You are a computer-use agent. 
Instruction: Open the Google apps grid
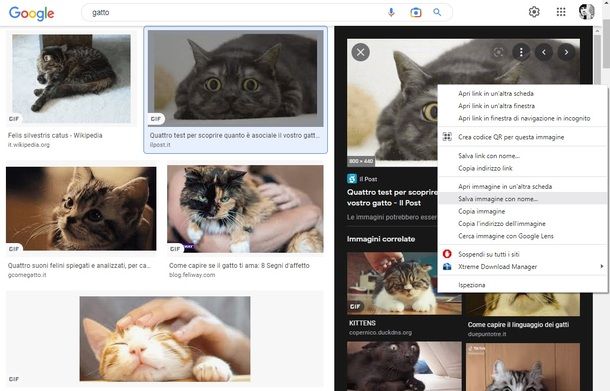point(561,12)
